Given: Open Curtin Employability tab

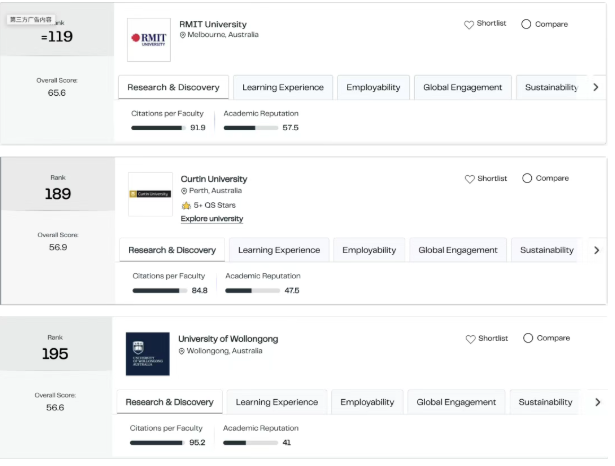Looking at the screenshot, I should tap(369, 250).
